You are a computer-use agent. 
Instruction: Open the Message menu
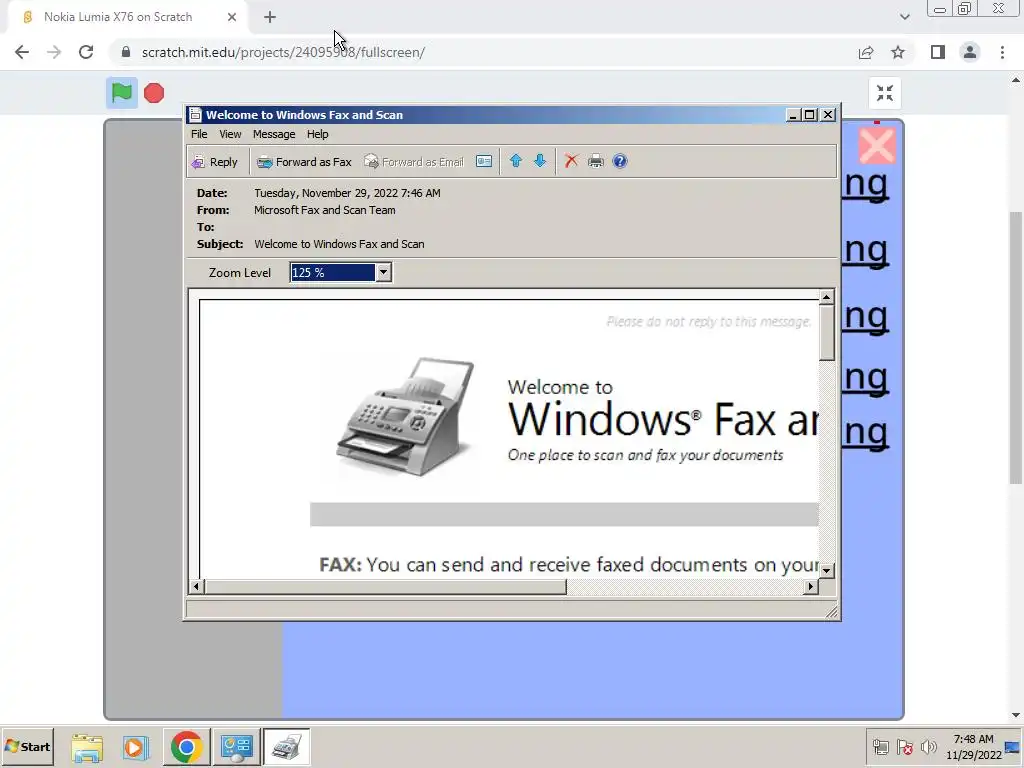point(274,134)
